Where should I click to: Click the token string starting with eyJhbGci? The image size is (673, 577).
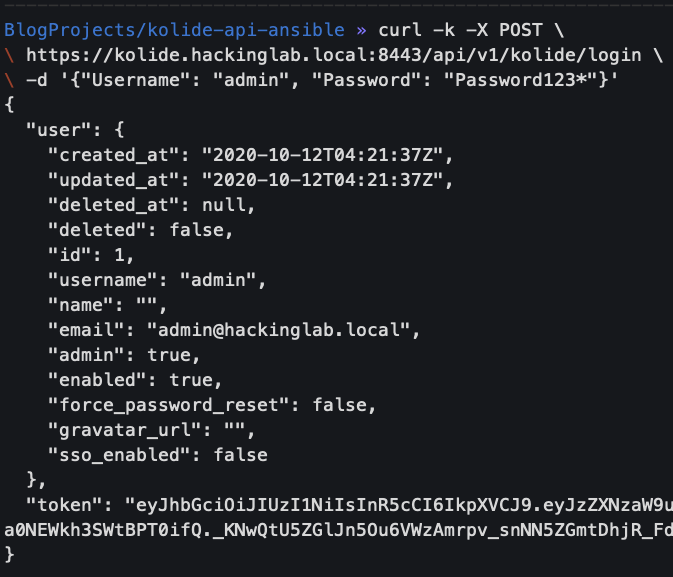tap(398, 505)
